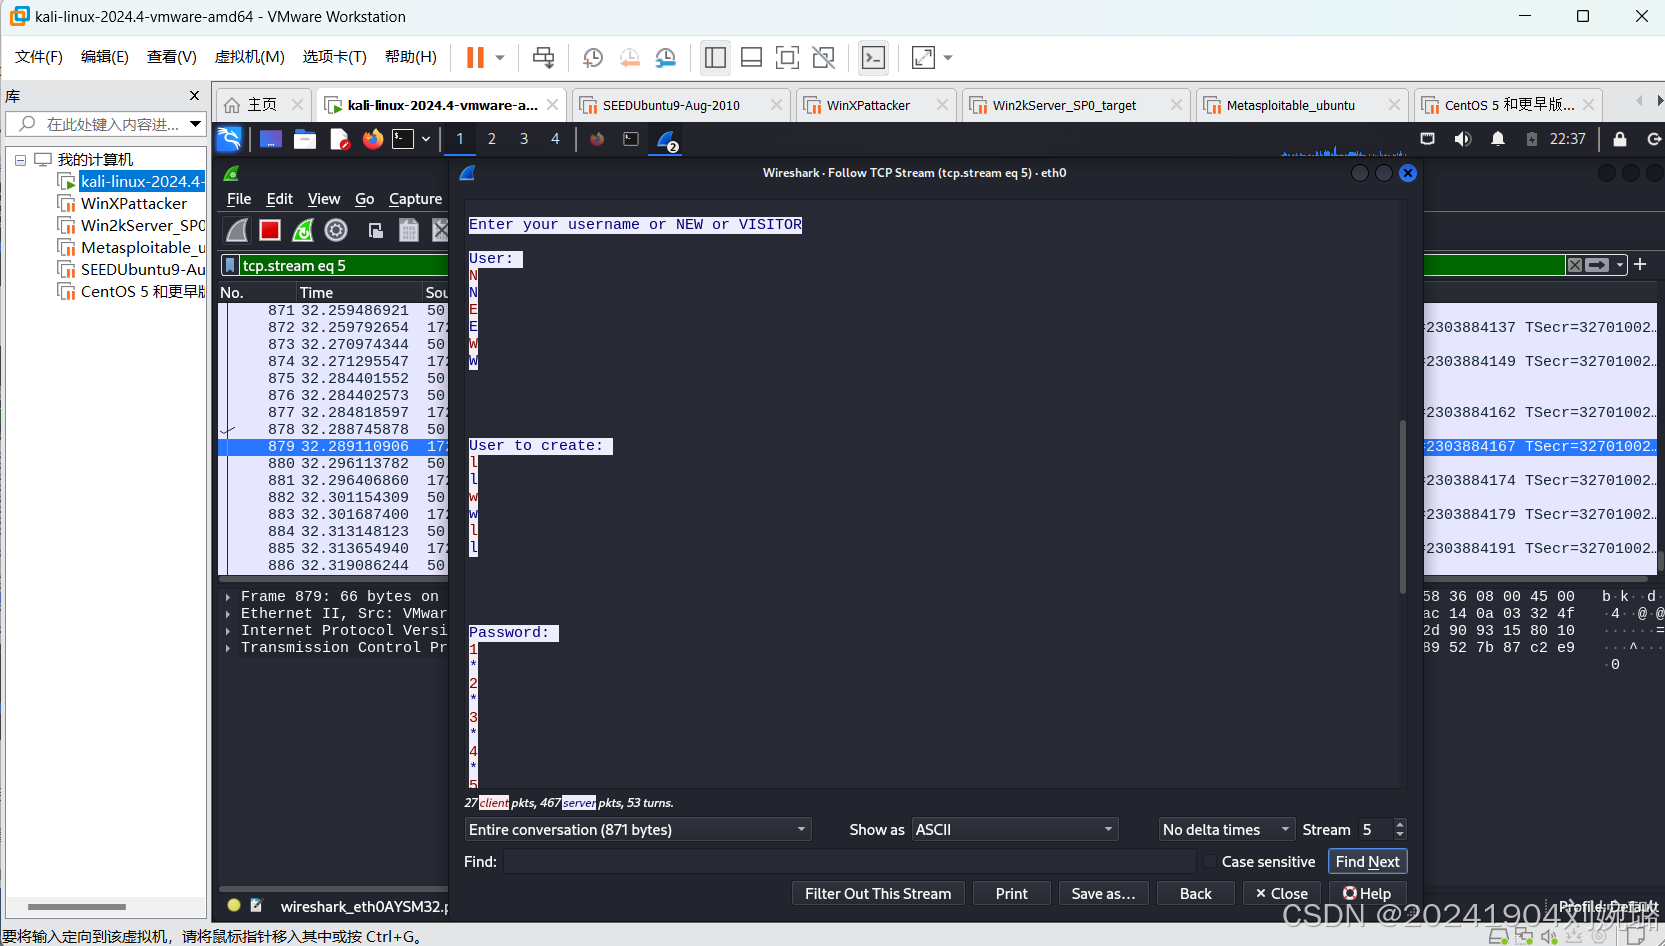Click the Print button
Viewport: 1665px width, 946px height.
(1011, 894)
